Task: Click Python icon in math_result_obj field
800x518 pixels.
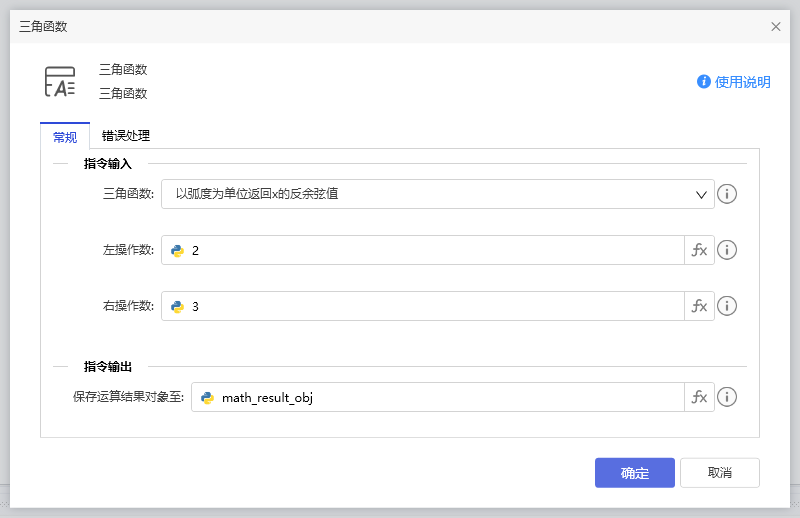Action: (208, 397)
